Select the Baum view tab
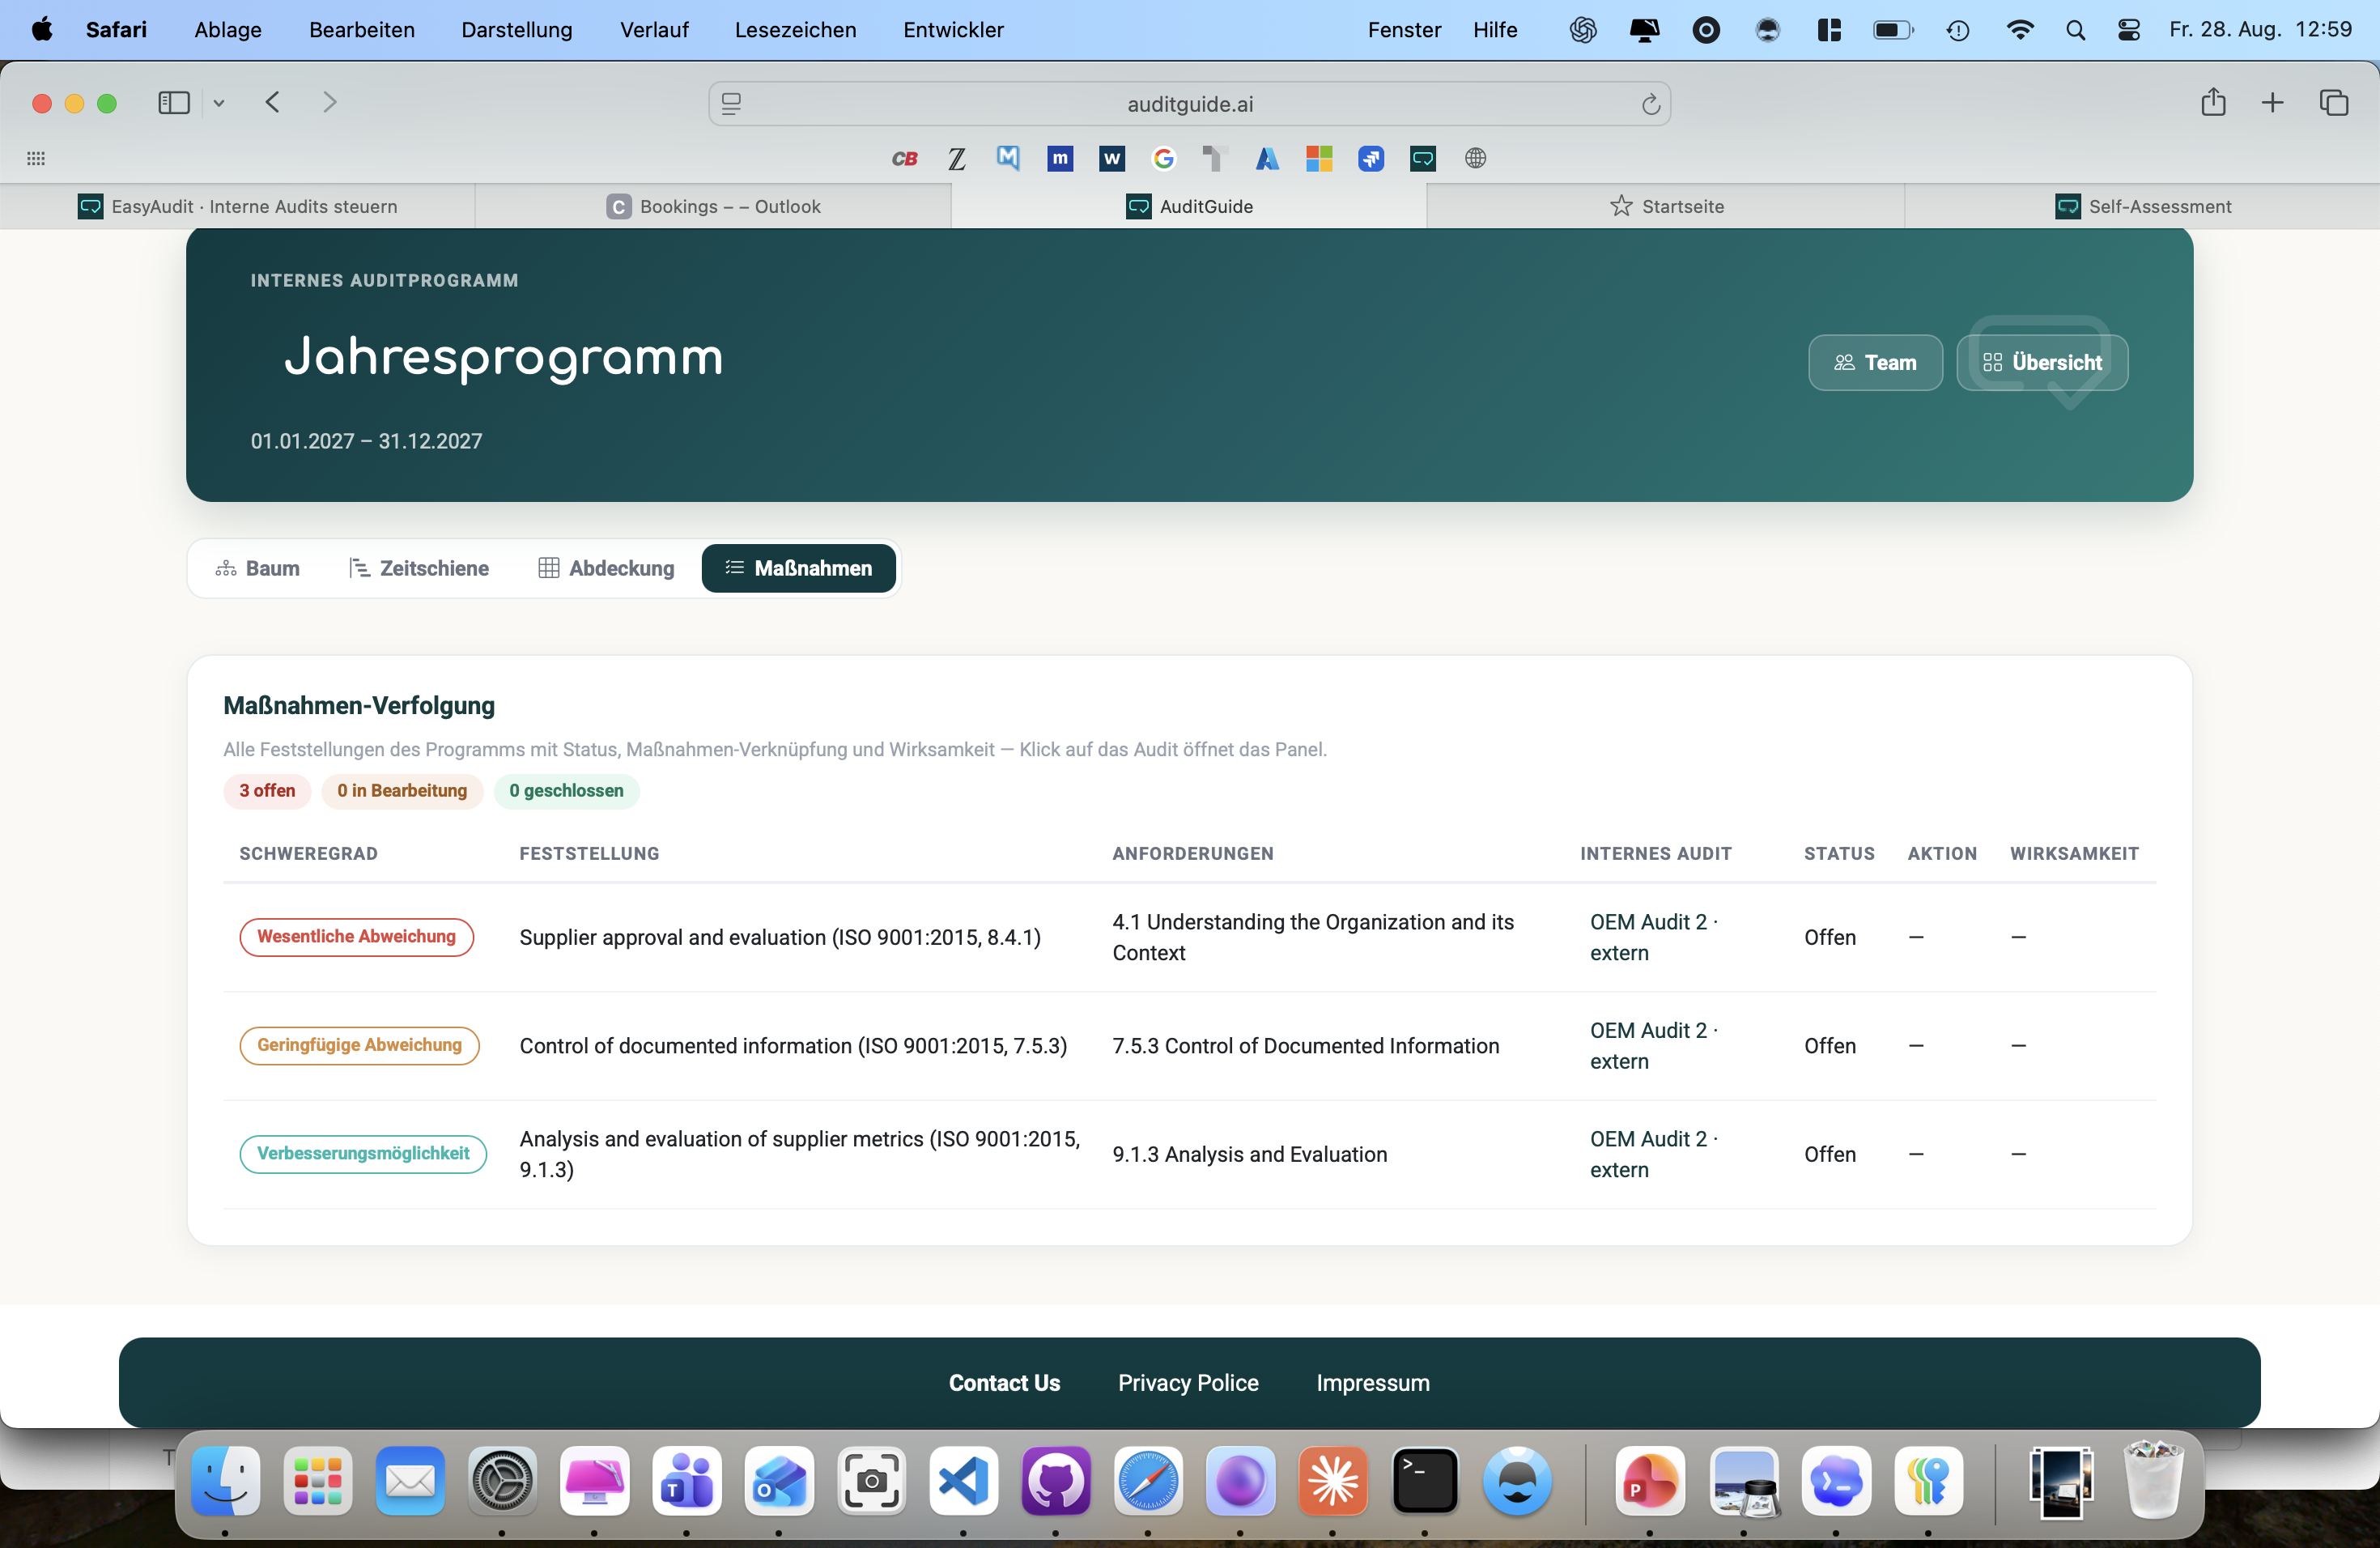This screenshot has height=1548, width=2380. tap(258, 568)
